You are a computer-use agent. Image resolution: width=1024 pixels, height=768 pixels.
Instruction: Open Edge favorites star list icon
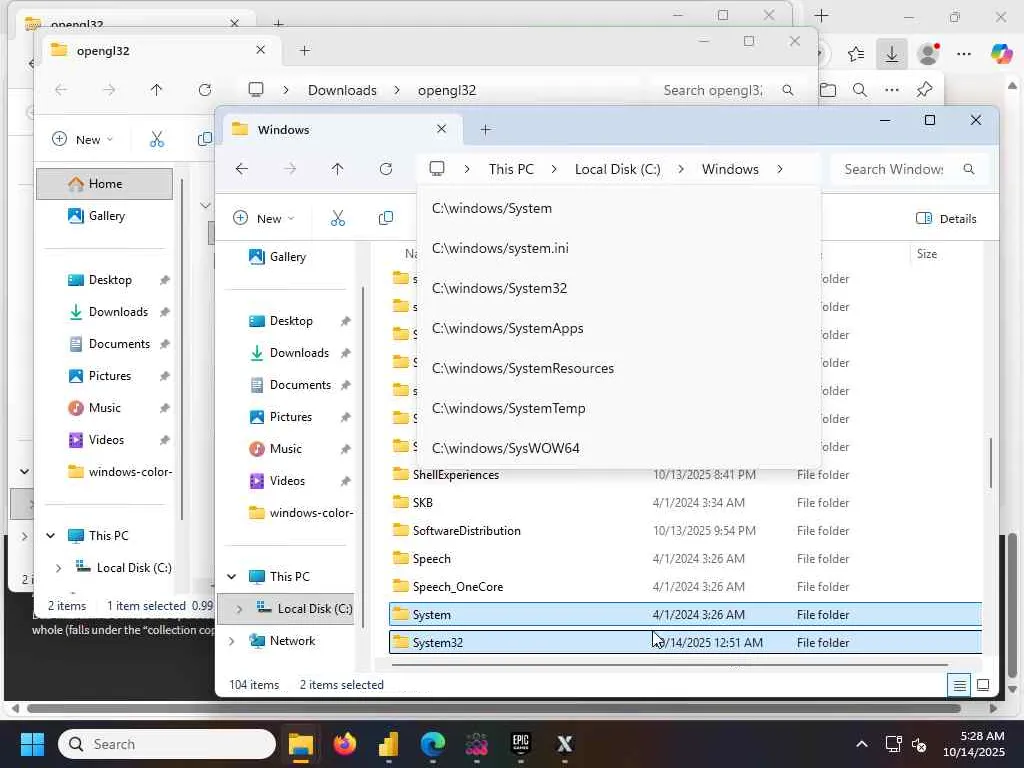(x=856, y=54)
